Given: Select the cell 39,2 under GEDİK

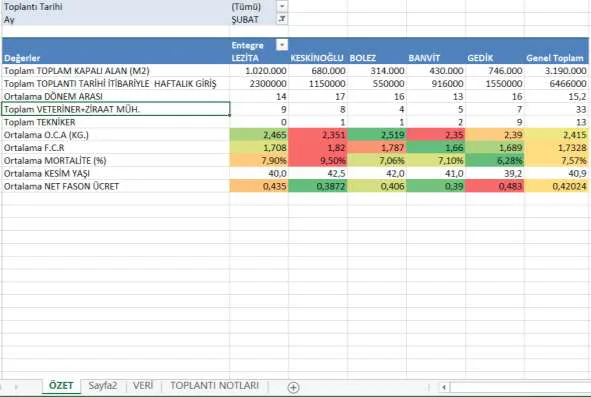Looking at the screenshot, I should tap(495, 173).
